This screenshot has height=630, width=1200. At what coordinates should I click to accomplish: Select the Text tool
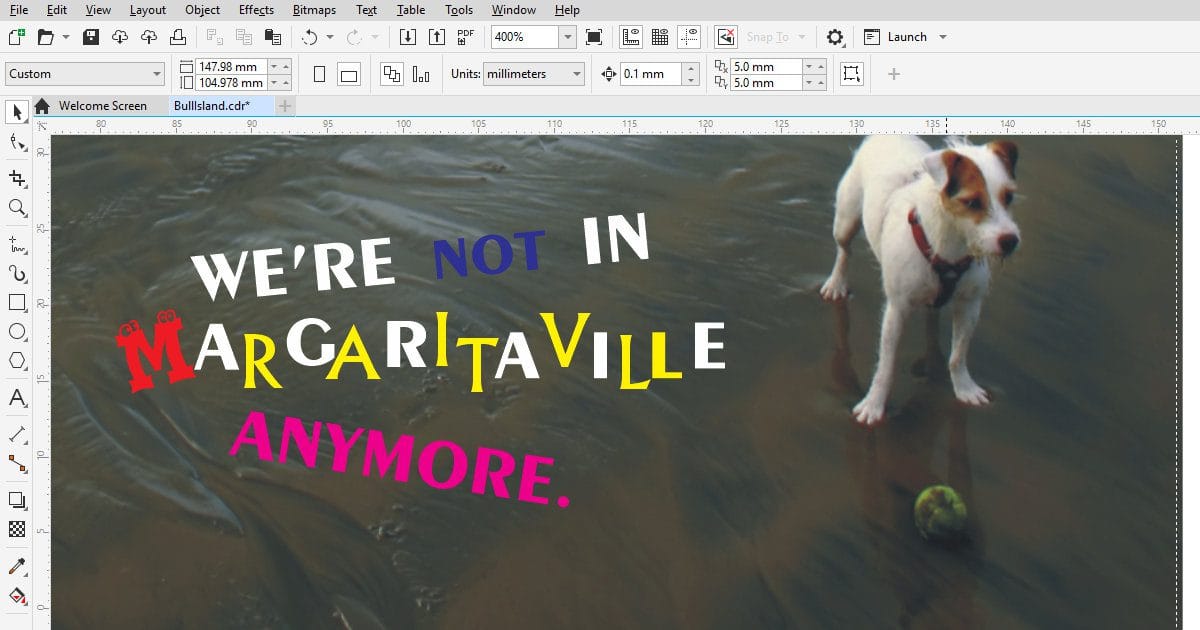17,398
